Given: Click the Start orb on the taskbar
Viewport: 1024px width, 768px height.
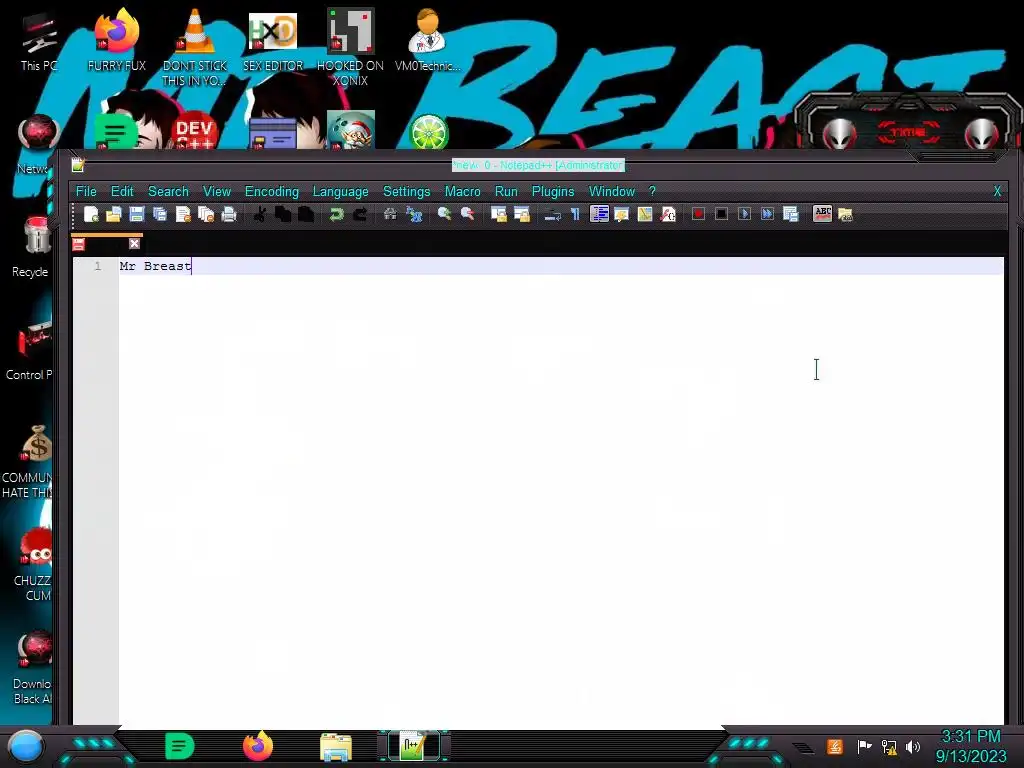Looking at the screenshot, I should [26, 747].
